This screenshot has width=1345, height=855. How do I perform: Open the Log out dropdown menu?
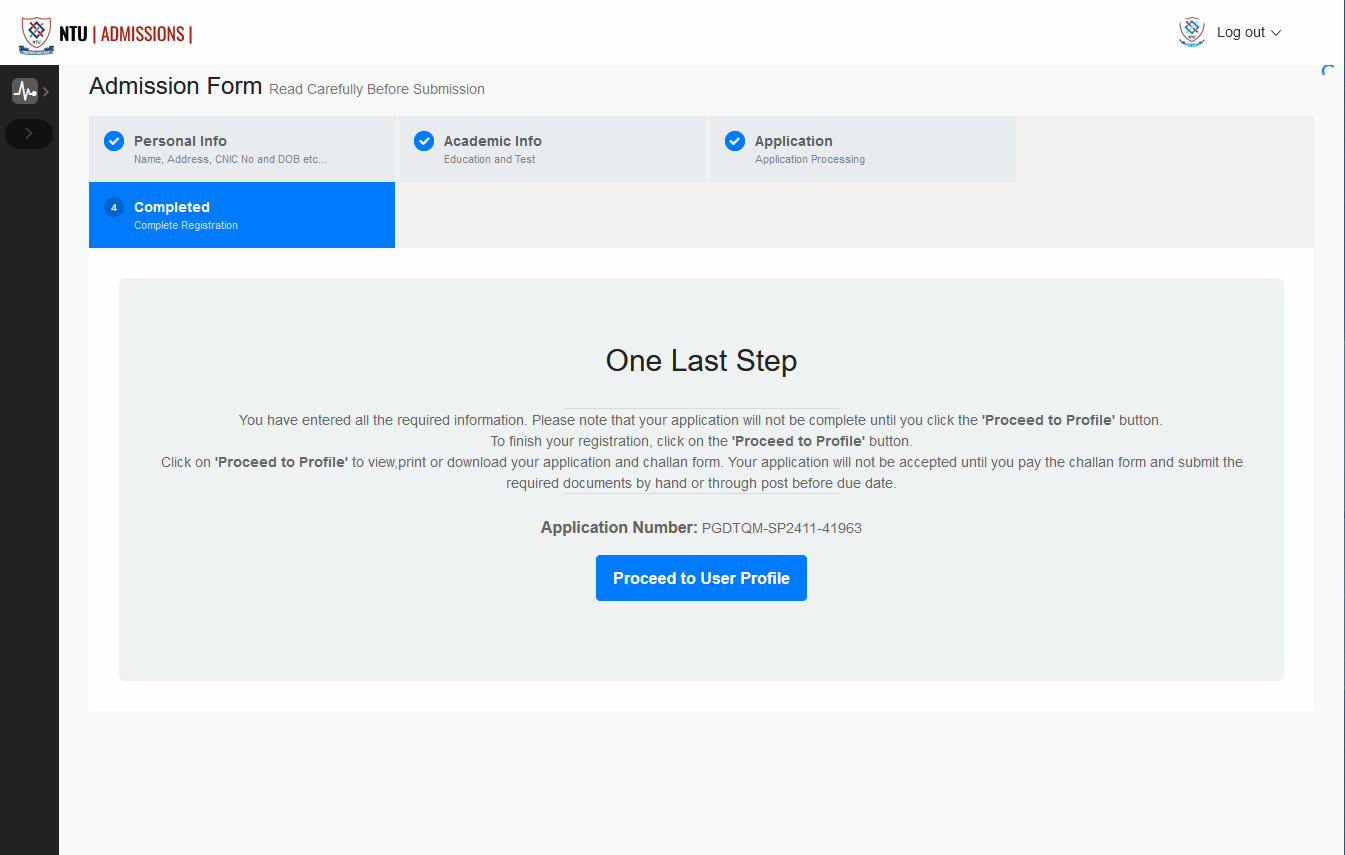1241,32
